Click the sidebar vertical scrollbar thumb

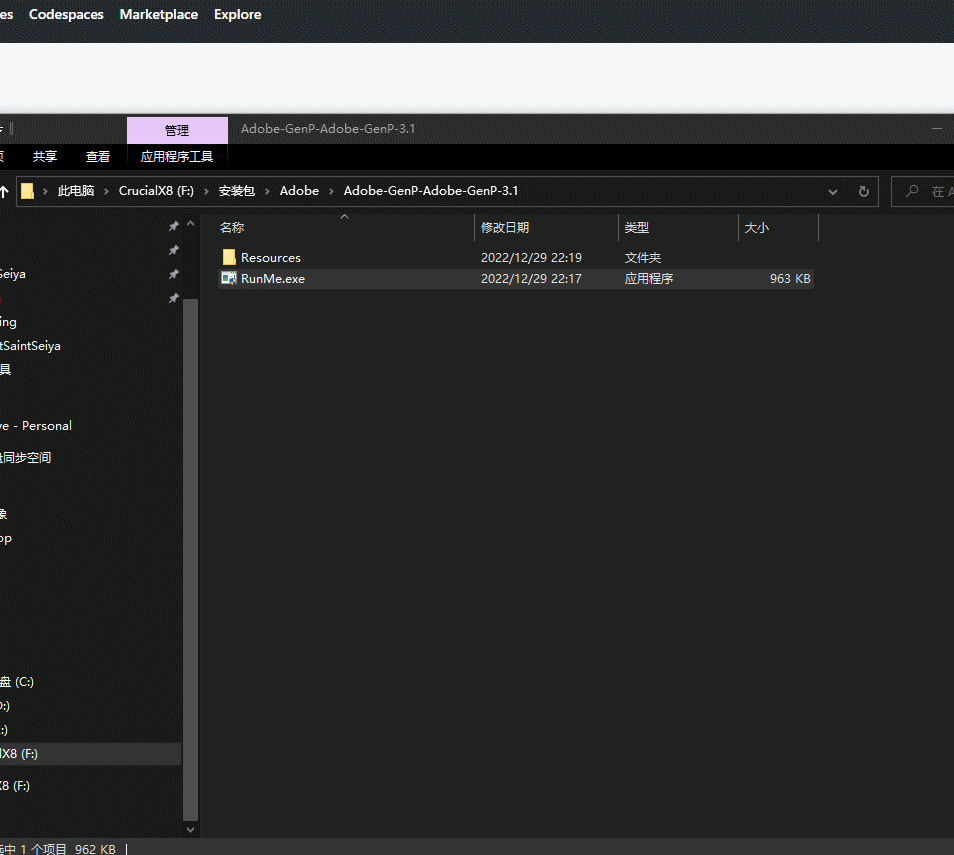pos(190,559)
